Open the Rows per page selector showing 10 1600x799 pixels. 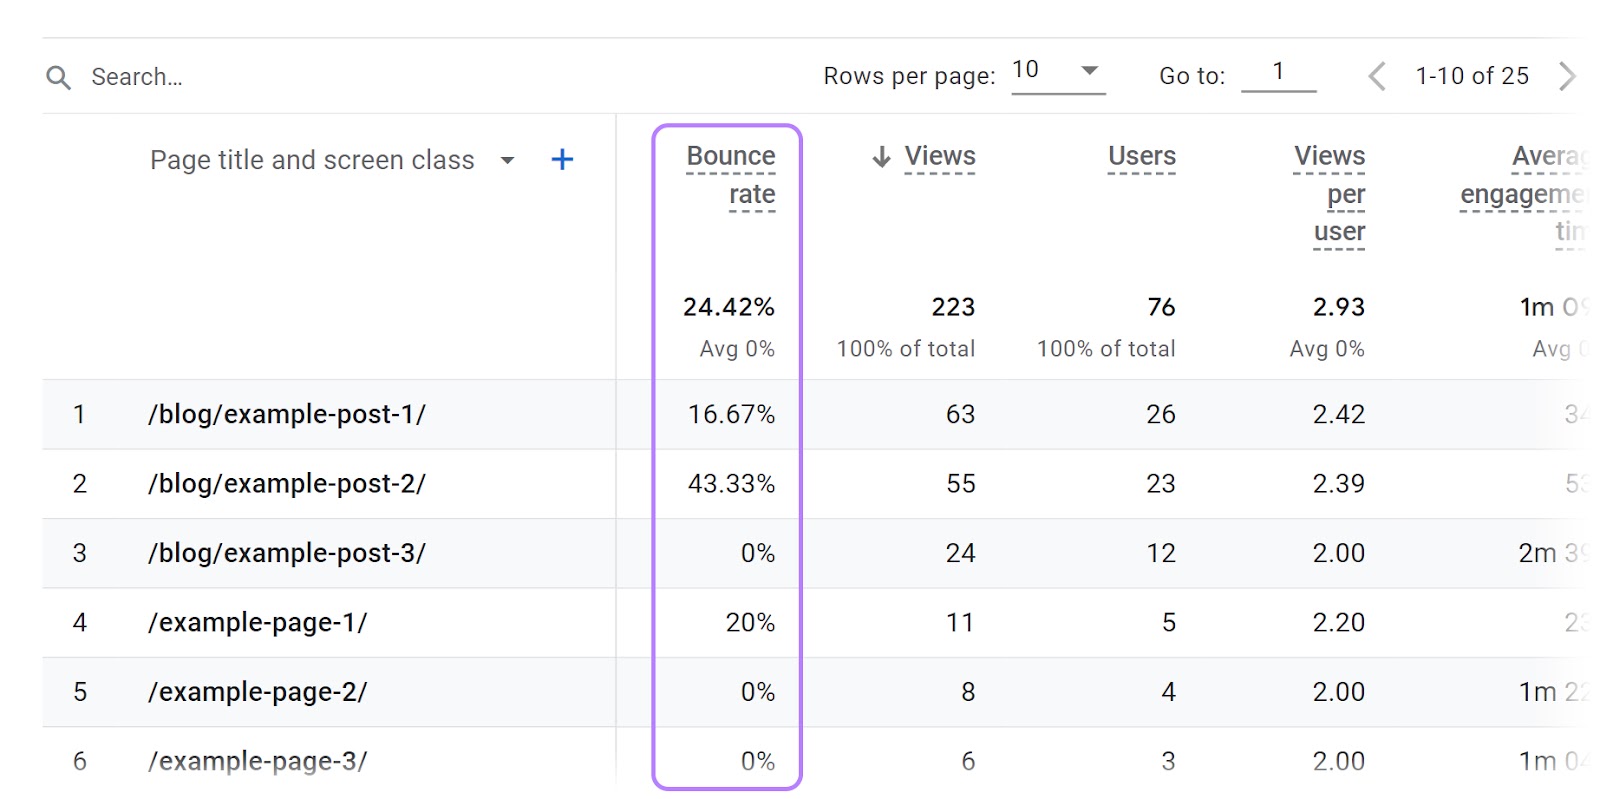pos(1026,70)
